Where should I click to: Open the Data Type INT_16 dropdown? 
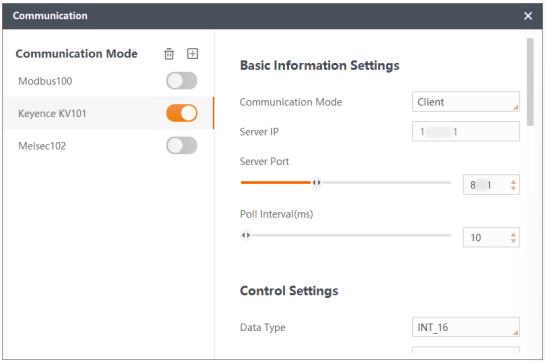[x=466, y=327]
